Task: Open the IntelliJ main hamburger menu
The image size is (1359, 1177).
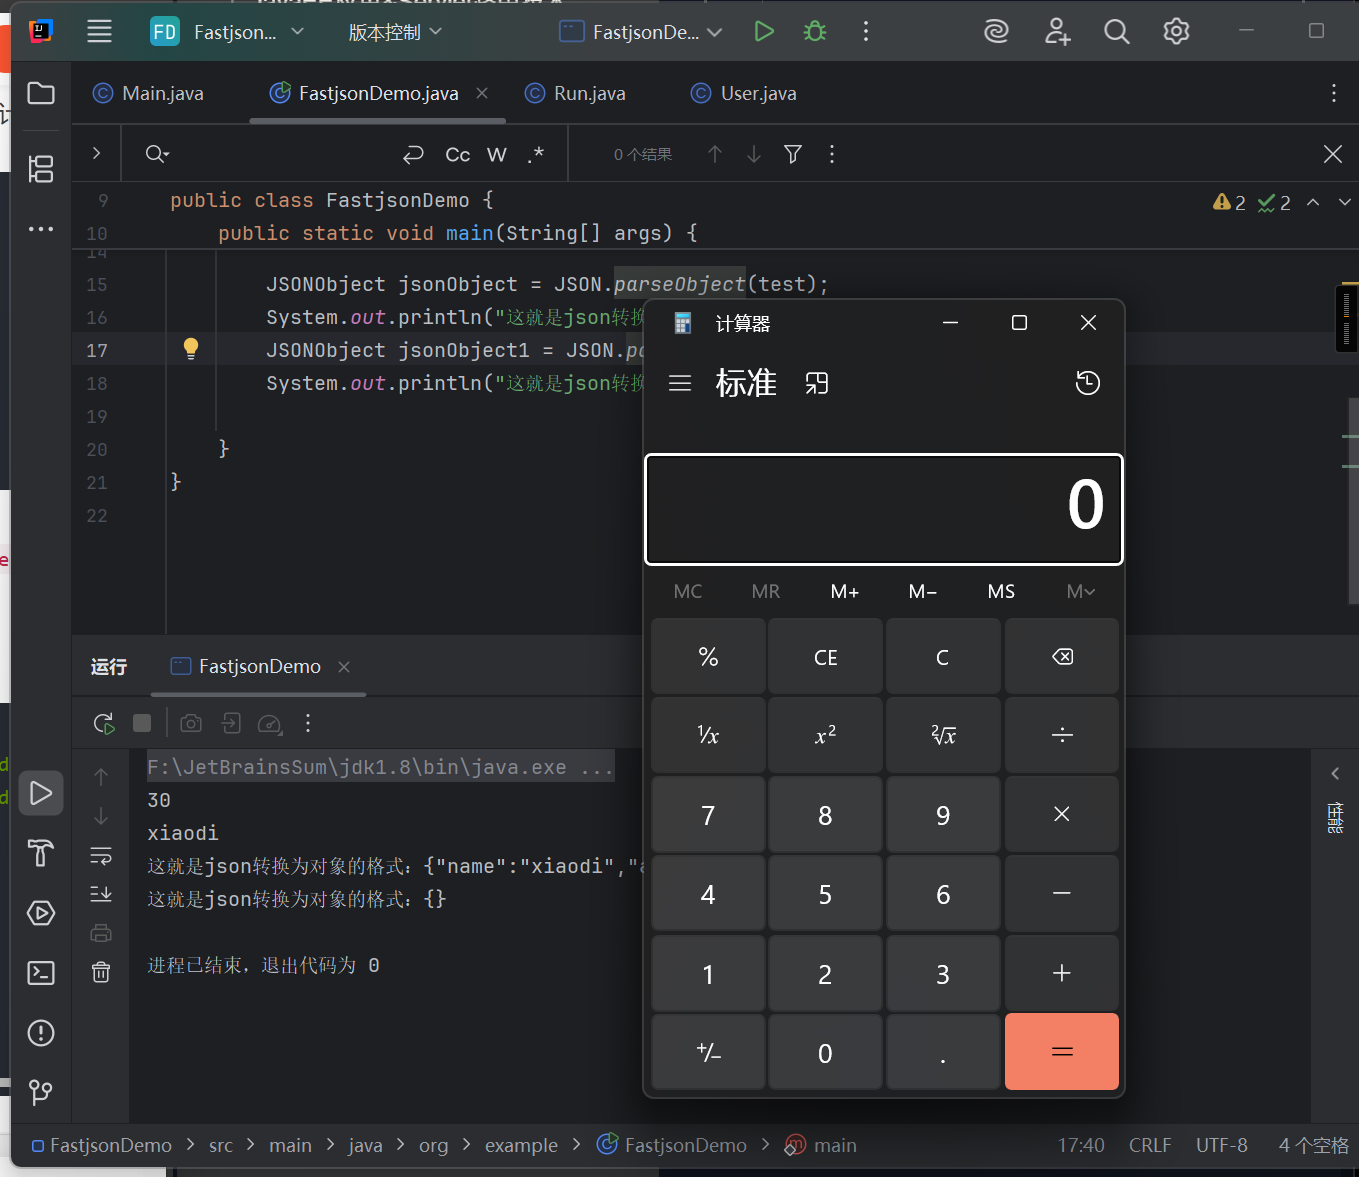Action: (x=99, y=32)
